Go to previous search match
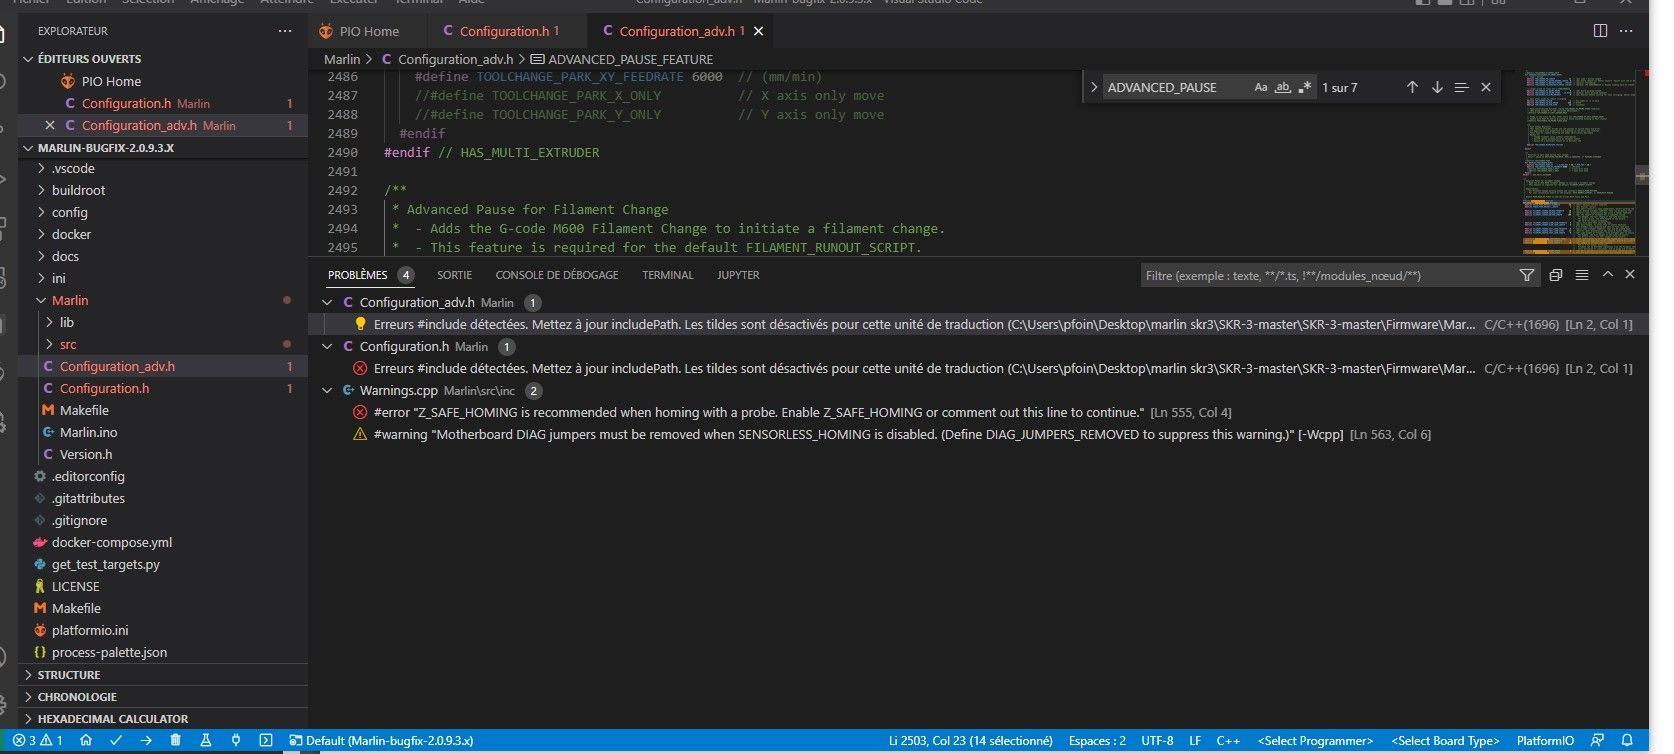This screenshot has width=1674, height=754. [1412, 87]
